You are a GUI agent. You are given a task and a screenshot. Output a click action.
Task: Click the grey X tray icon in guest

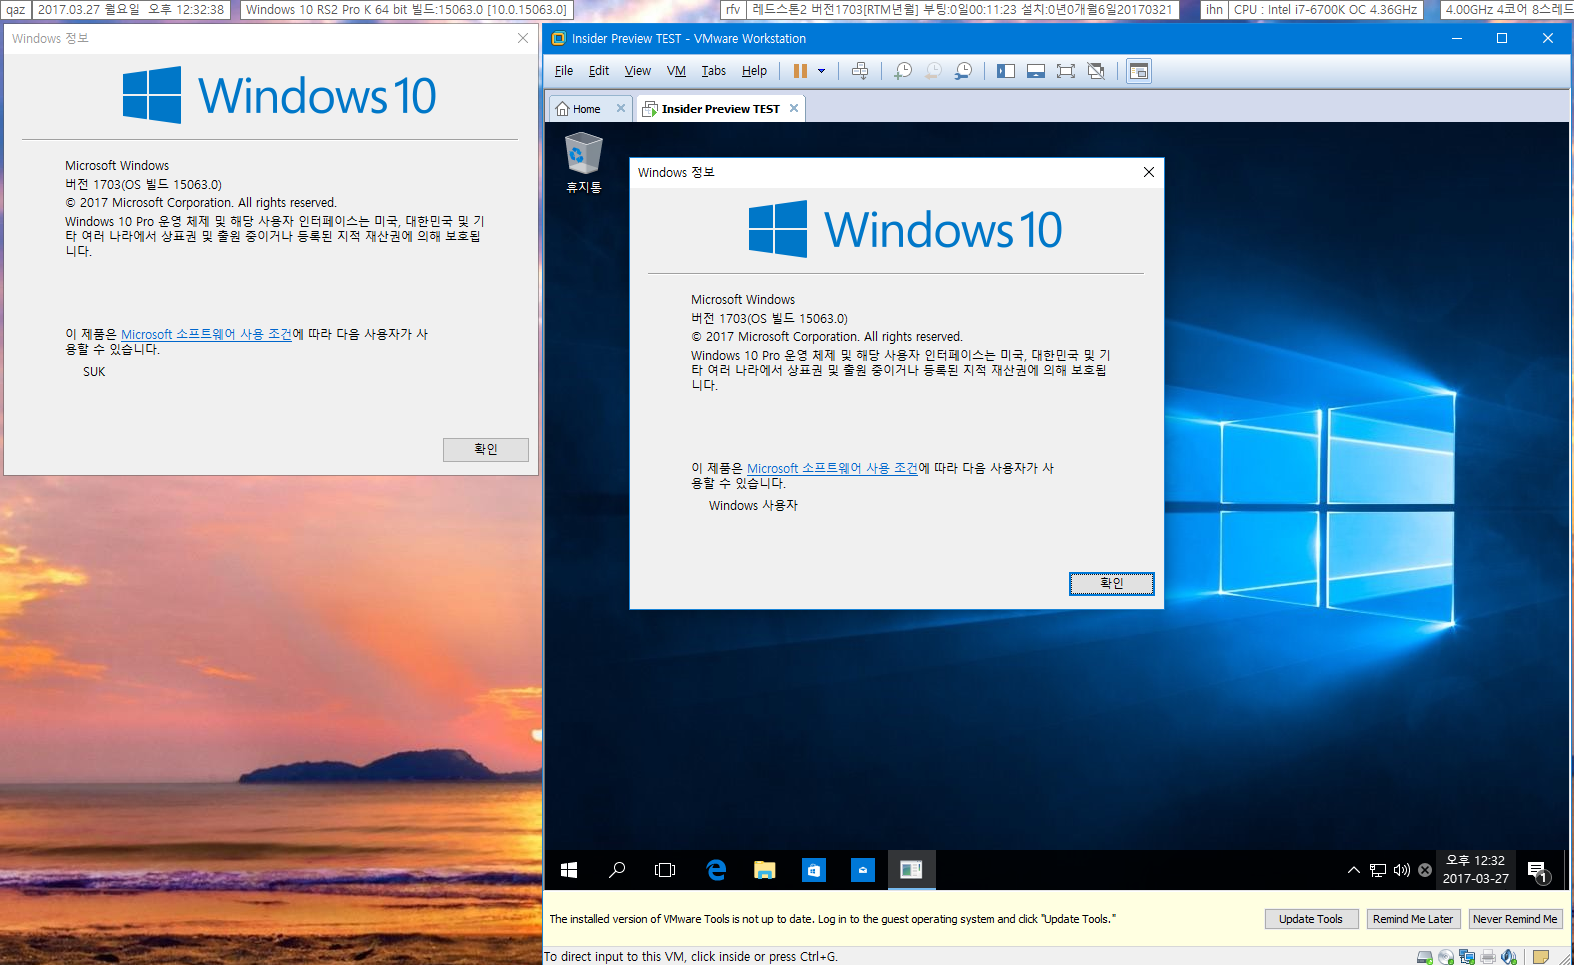click(x=1425, y=870)
